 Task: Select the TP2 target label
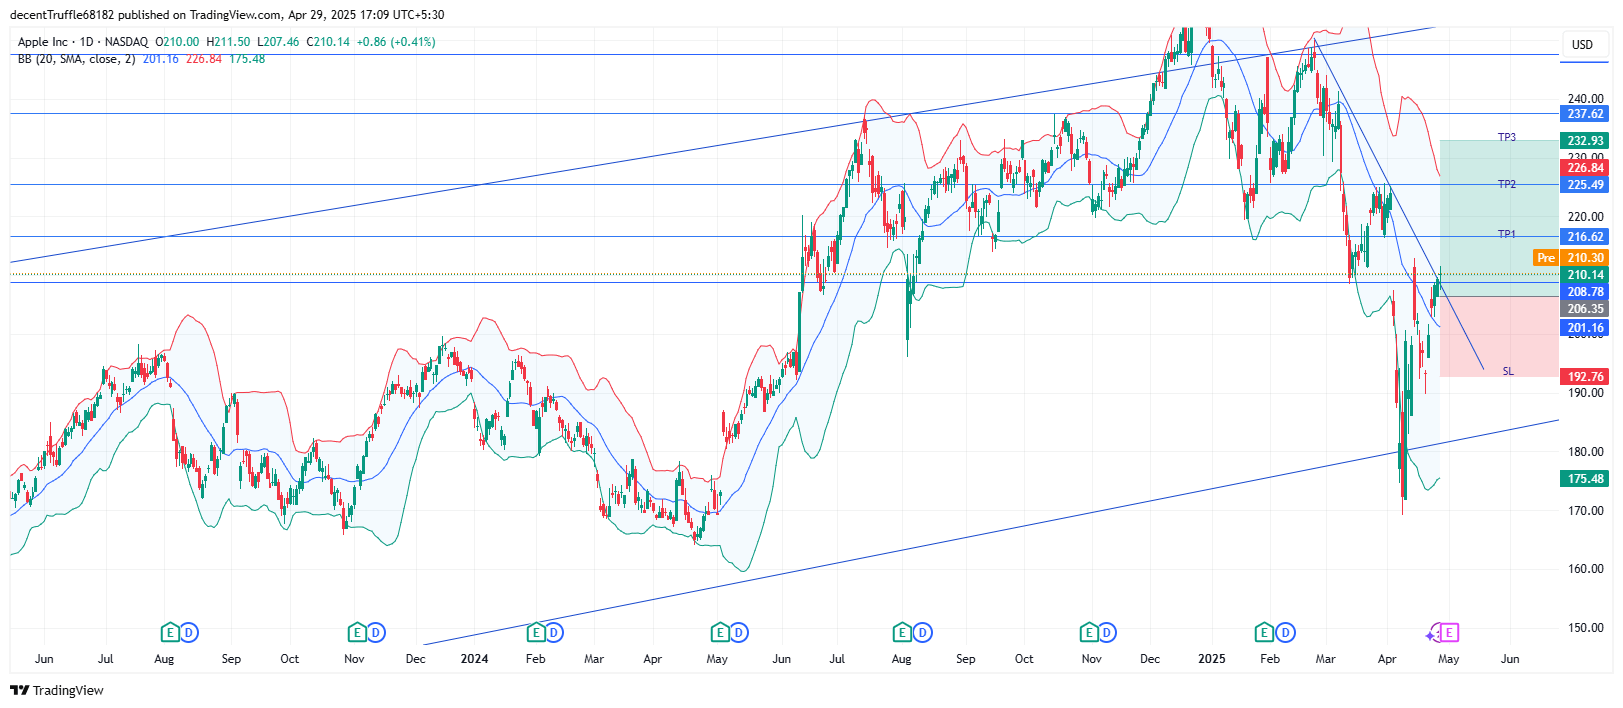(x=1506, y=184)
